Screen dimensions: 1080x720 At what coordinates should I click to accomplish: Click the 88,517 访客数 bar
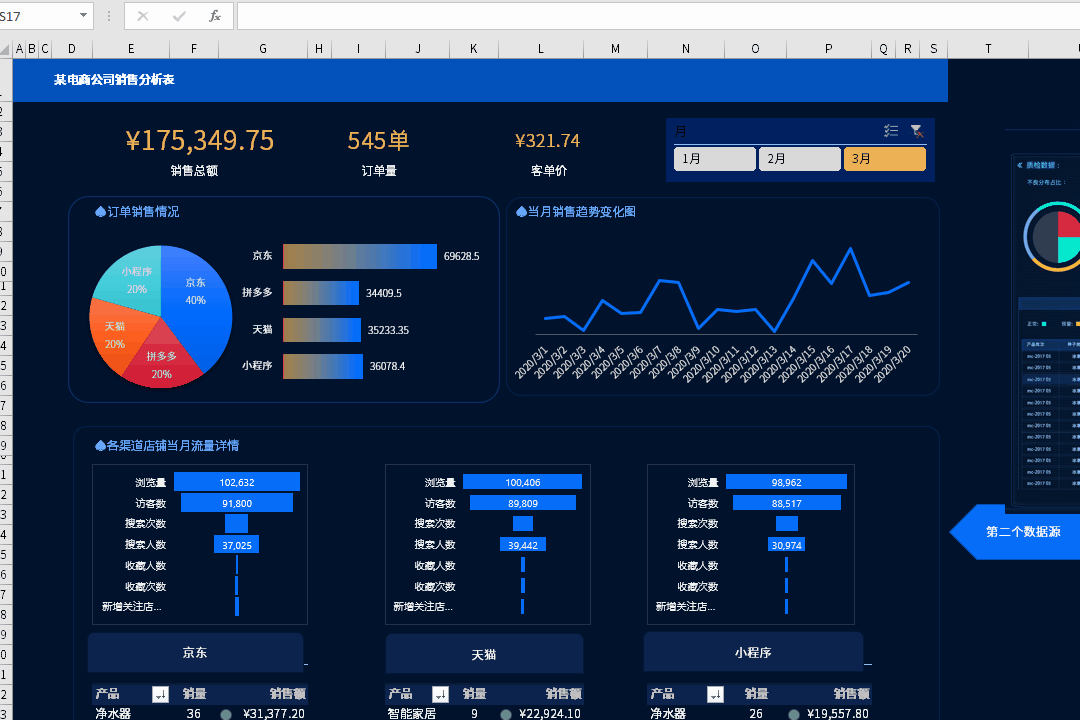pyautogui.click(x=787, y=503)
